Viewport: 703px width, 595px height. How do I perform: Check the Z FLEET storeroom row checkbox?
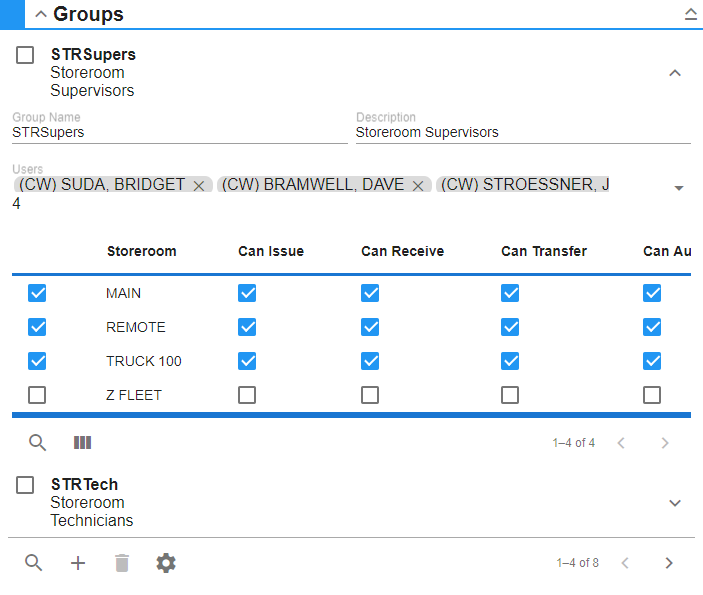37,395
